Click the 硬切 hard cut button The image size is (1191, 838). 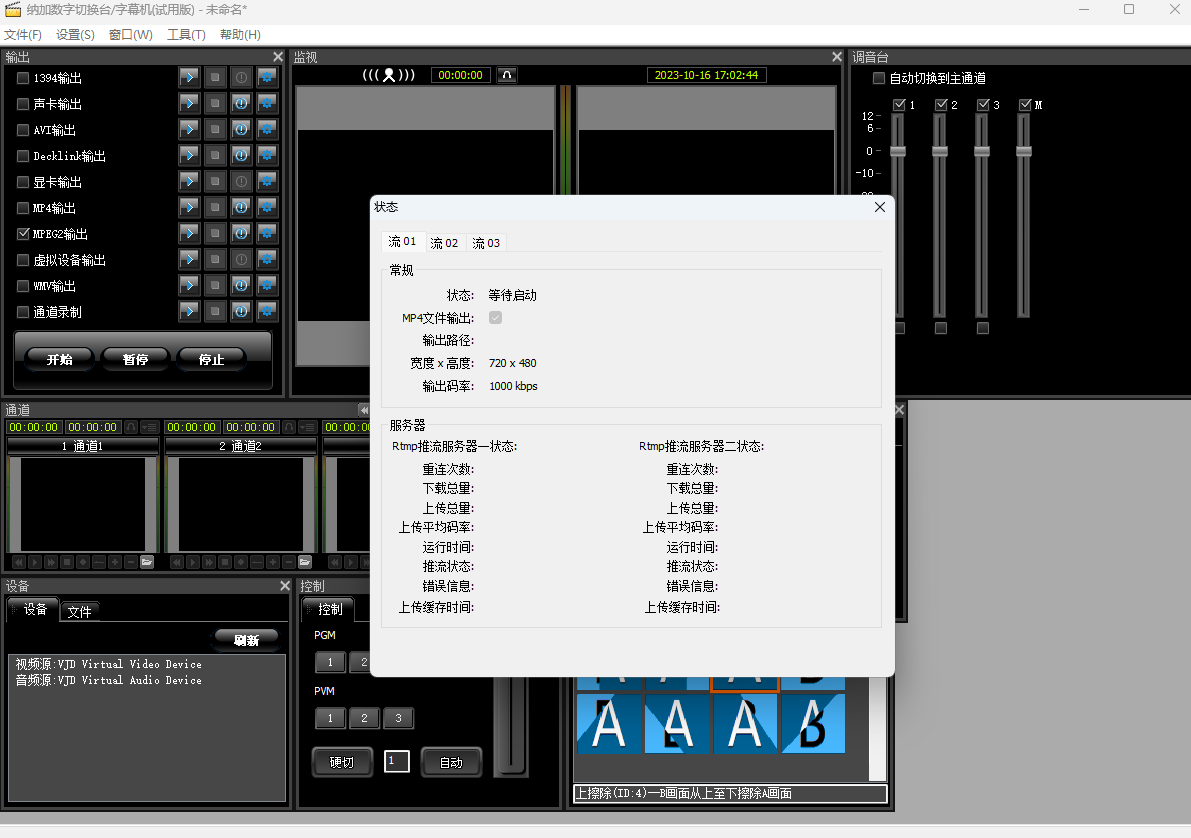tap(342, 762)
